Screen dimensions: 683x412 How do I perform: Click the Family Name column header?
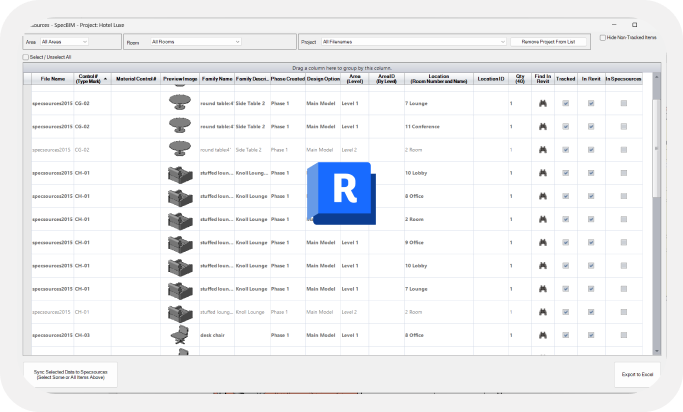pyautogui.click(x=217, y=79)
